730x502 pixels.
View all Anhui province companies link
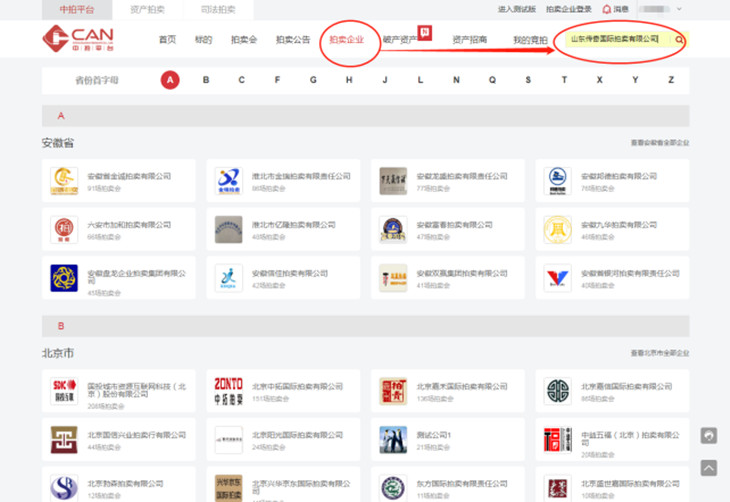point(660,142)
